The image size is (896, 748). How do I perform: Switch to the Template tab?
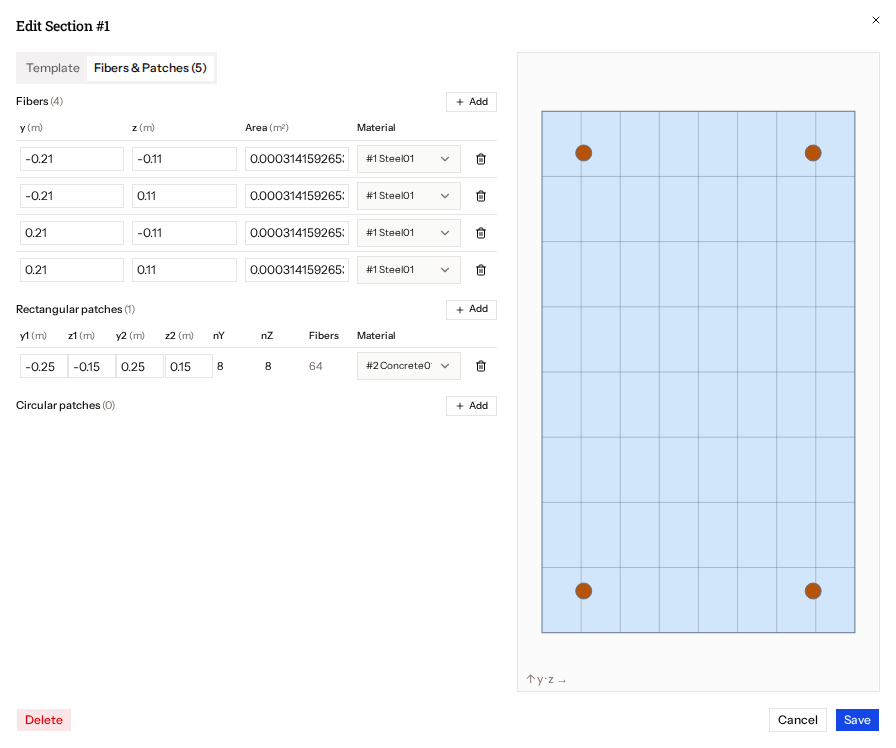pyautogui.click(x=53, y=68)
